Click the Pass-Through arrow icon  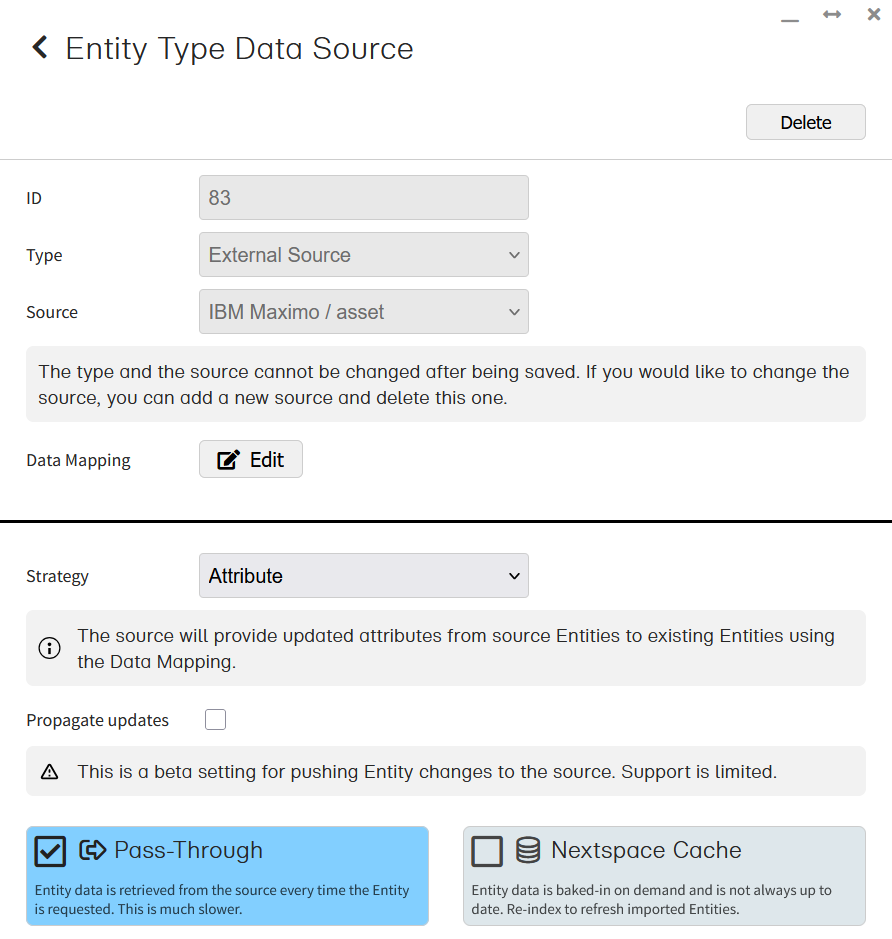click(93, 850)
